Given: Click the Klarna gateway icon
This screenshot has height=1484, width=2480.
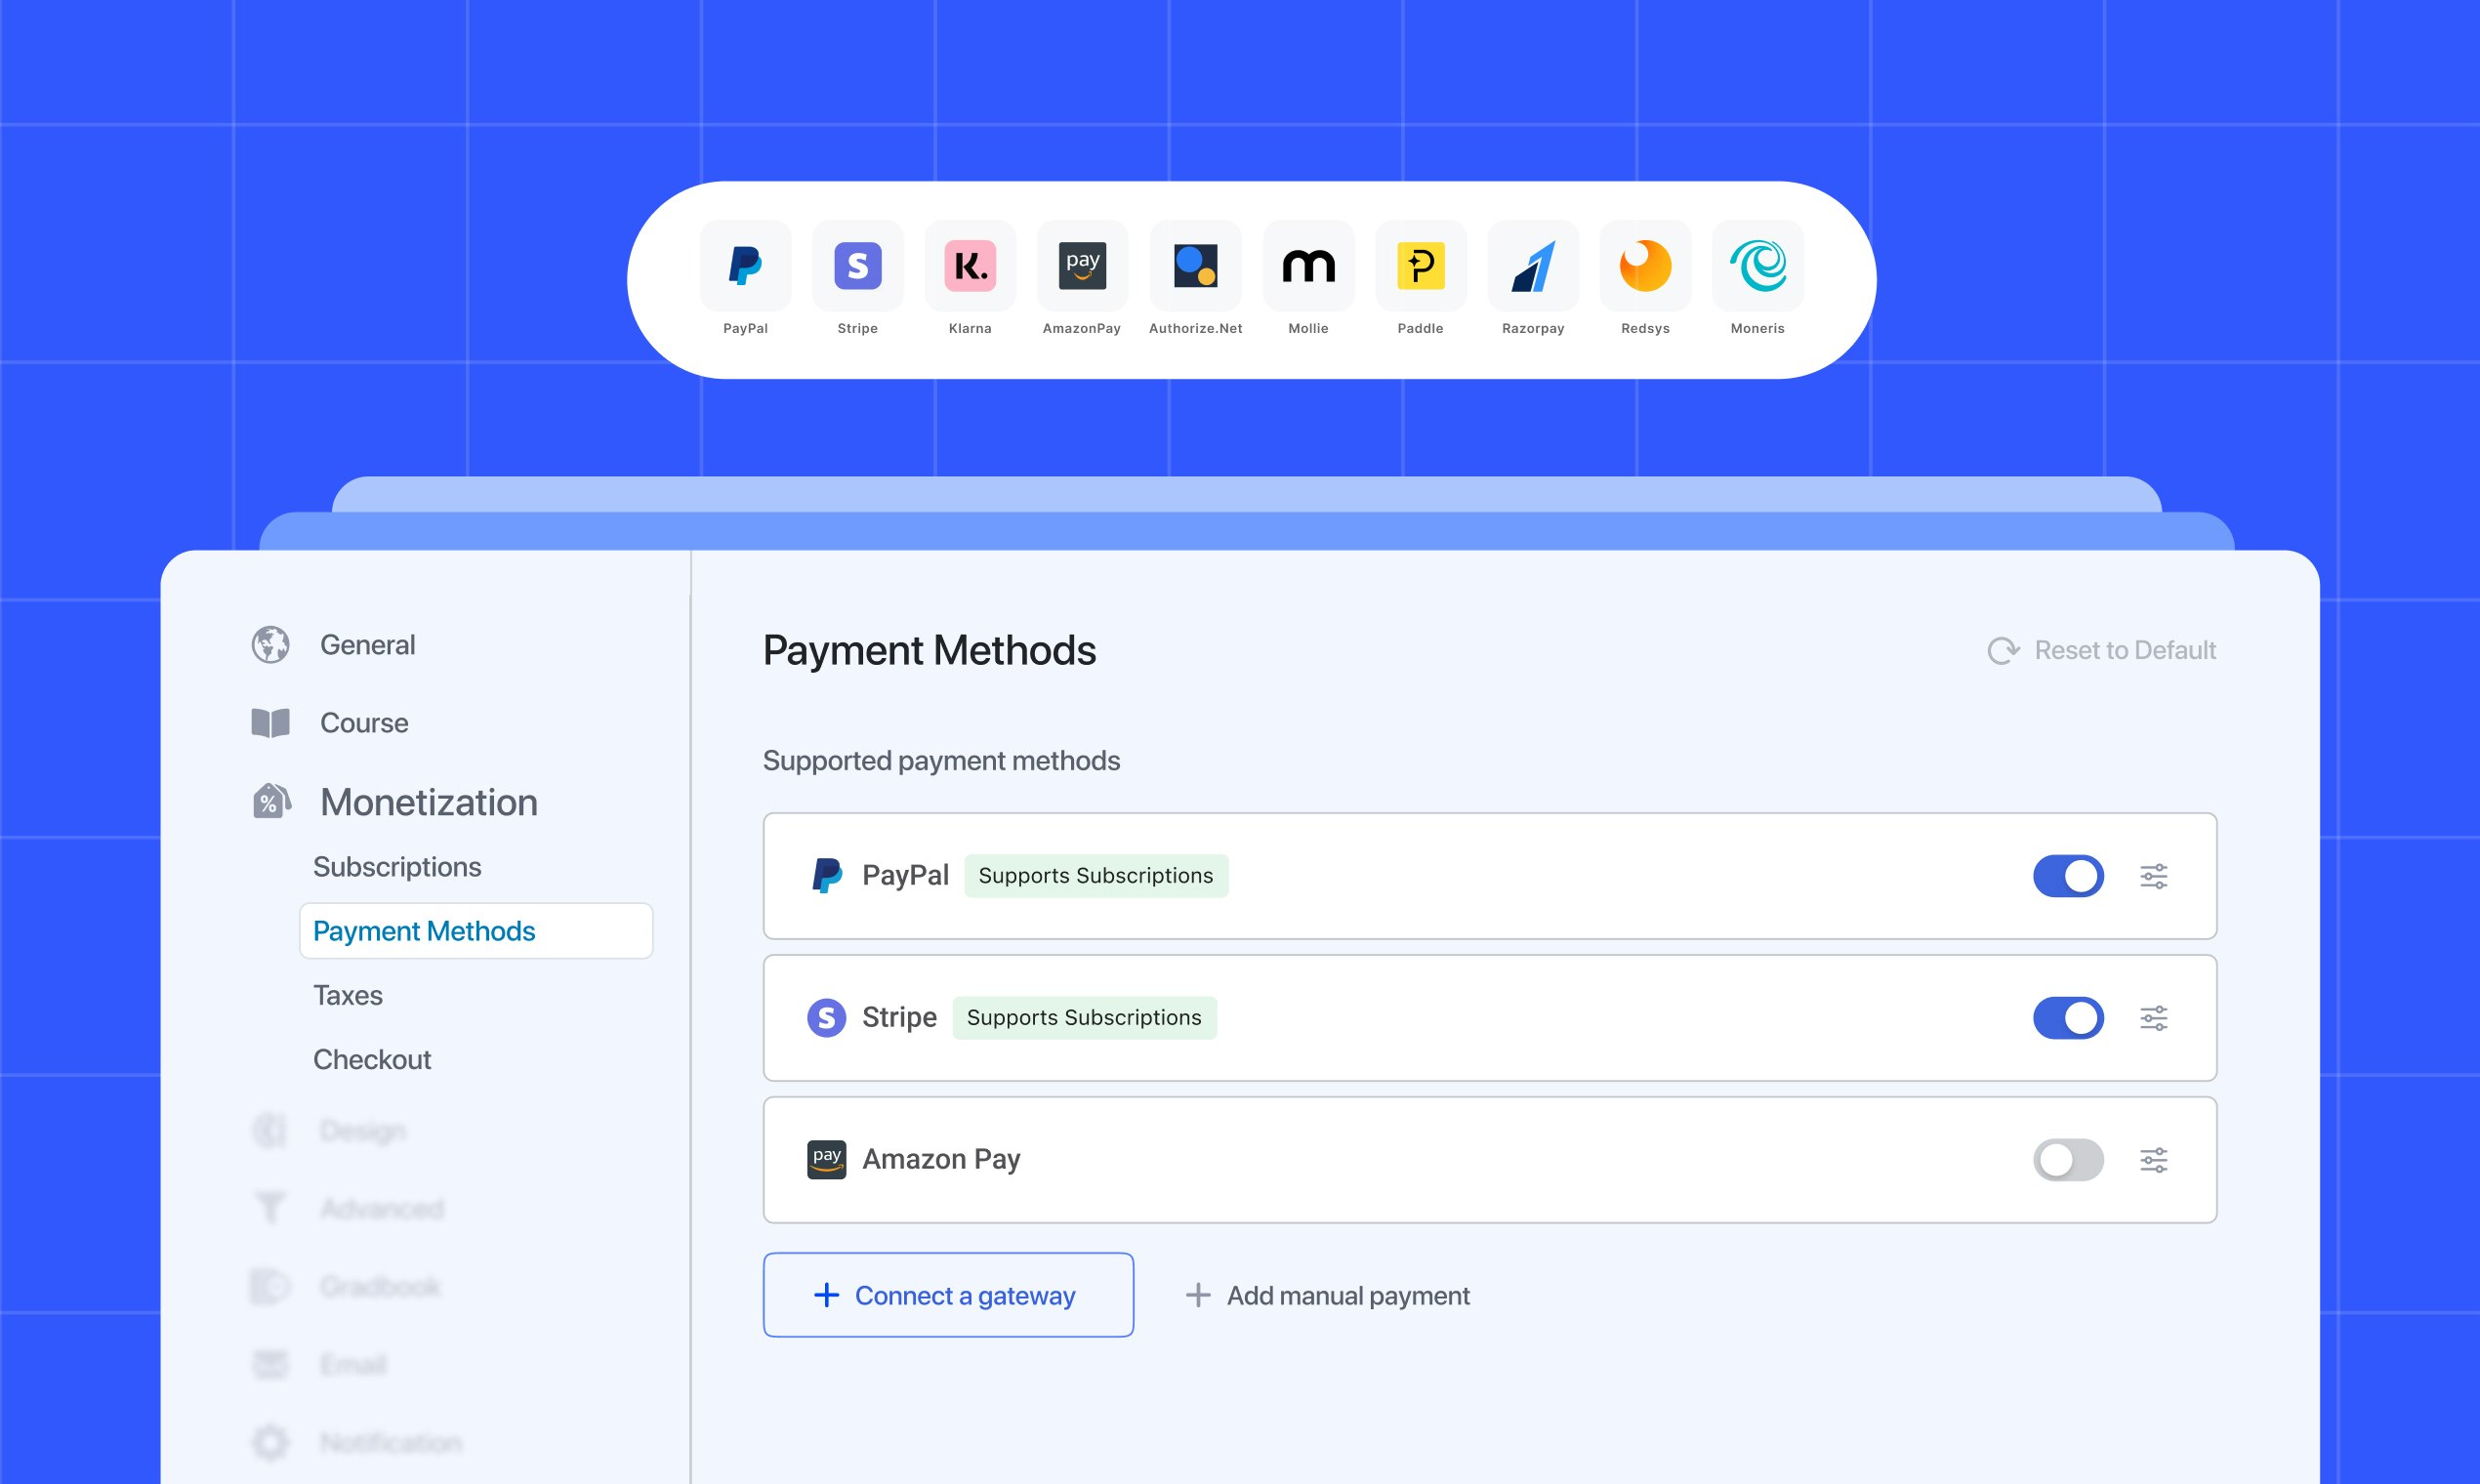Looking at the screenshot, I should point(970,266).
